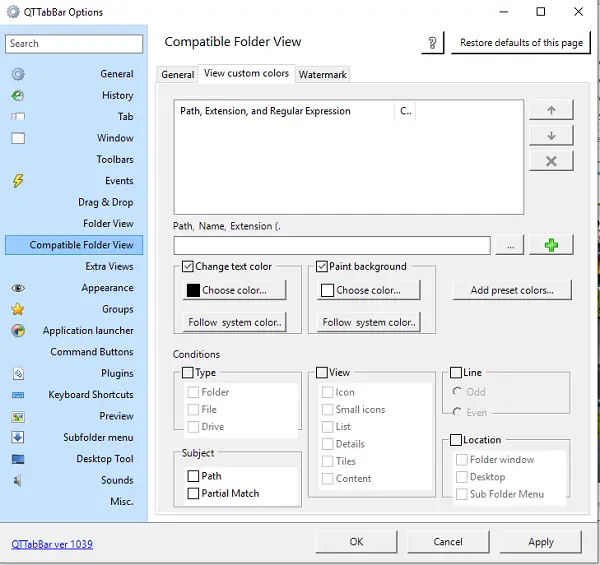Click the Sounds speaker icon
The width and height of the screenshot is (600, 565).
(x=18, y=480)
